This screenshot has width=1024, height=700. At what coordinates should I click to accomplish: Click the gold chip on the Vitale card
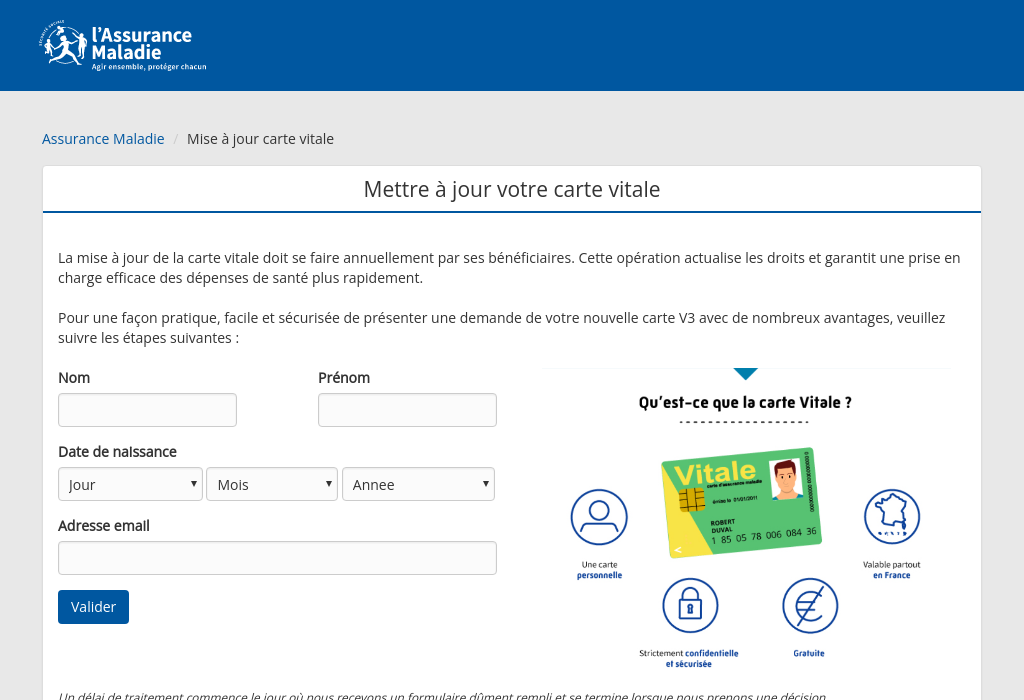click(x=691, y=498)
